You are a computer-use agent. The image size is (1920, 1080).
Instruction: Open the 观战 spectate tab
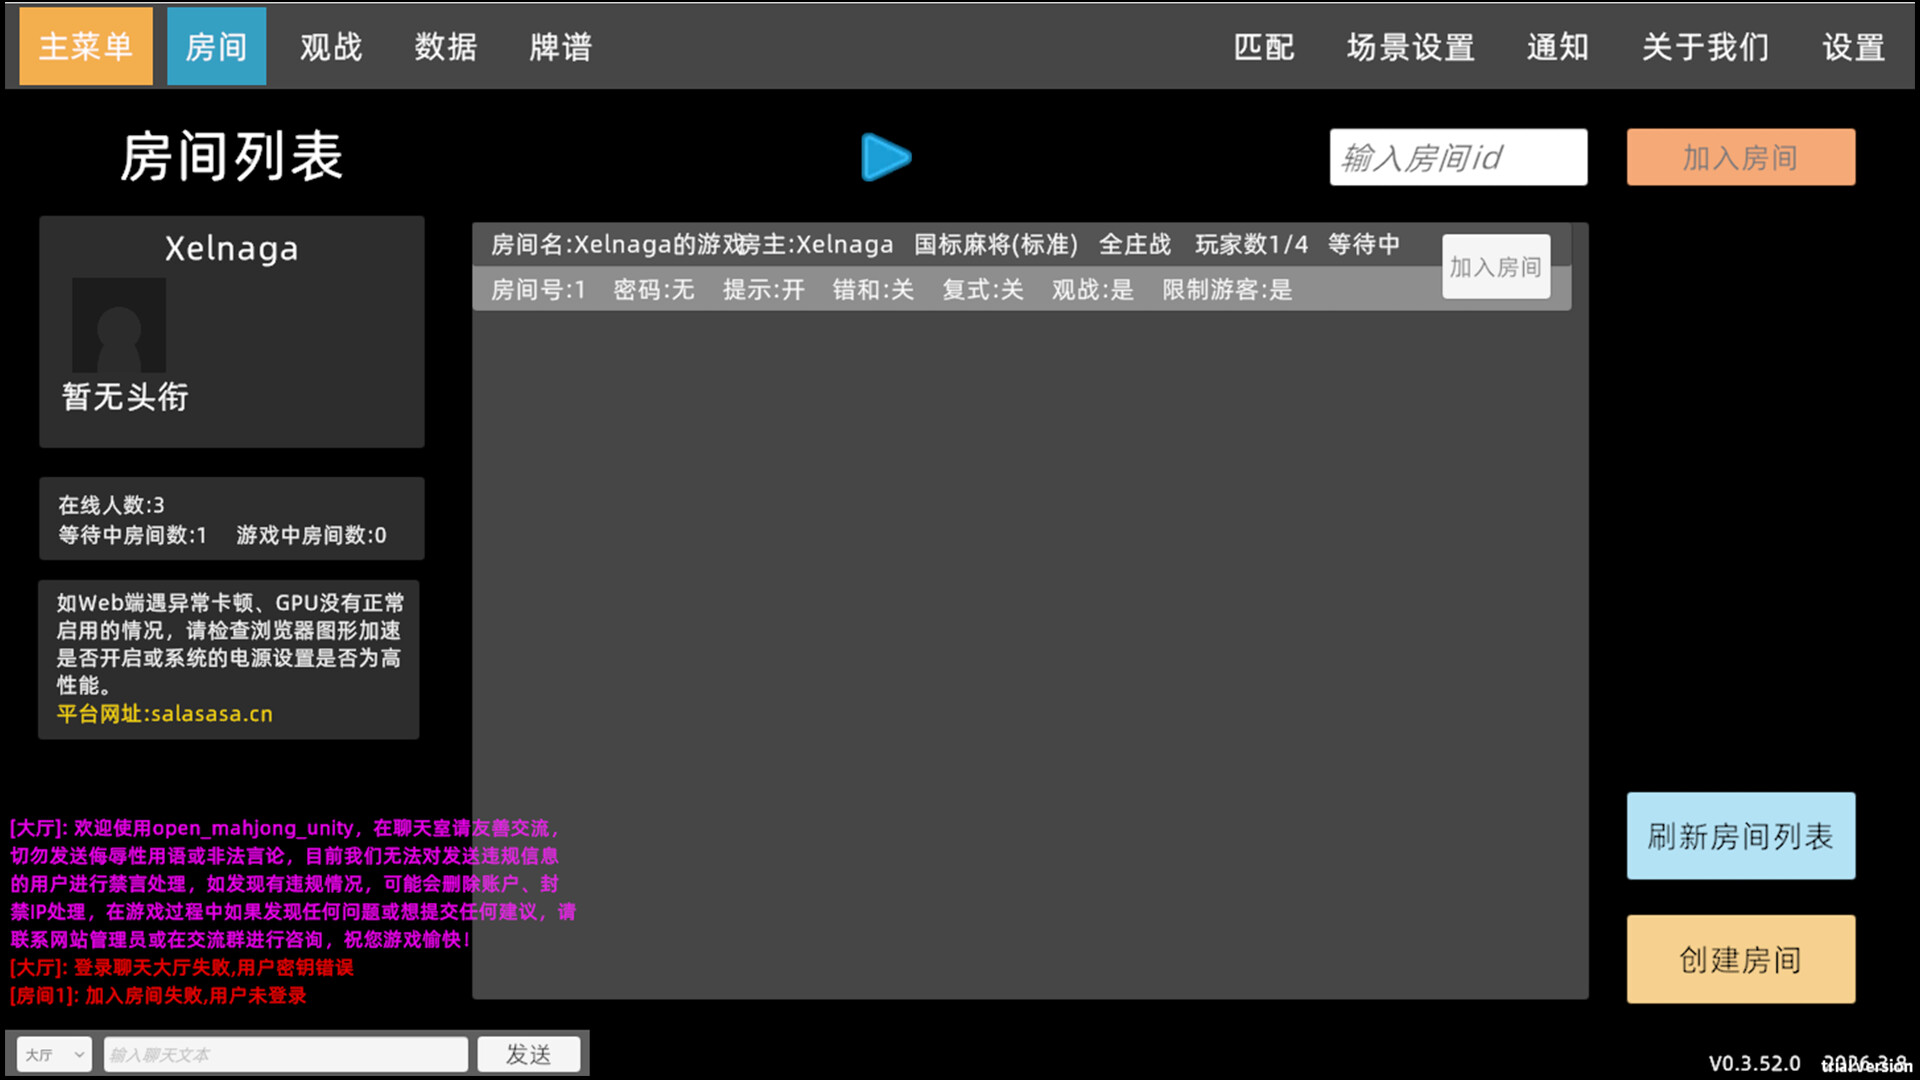(x=331, y=46)
